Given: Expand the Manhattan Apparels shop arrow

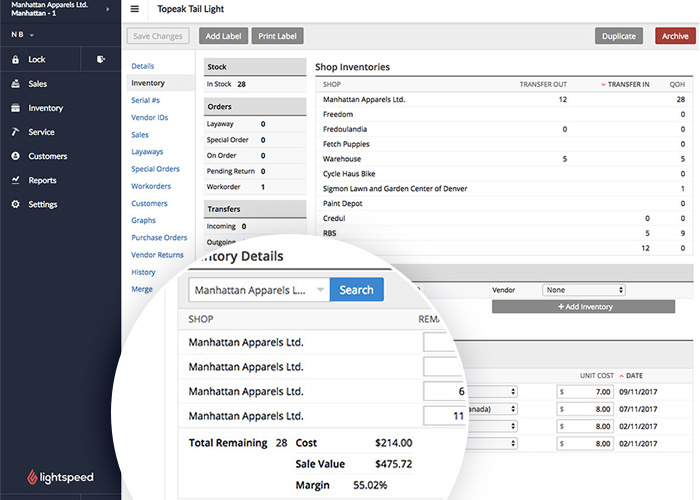Looking at the screenshot, I should tap(108, 9).
